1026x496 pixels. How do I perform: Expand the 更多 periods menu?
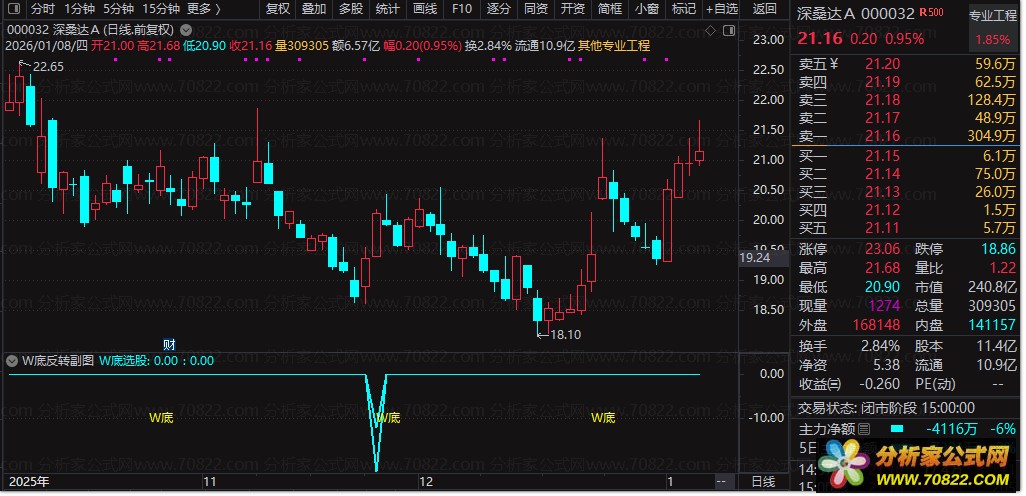(203, 9)
